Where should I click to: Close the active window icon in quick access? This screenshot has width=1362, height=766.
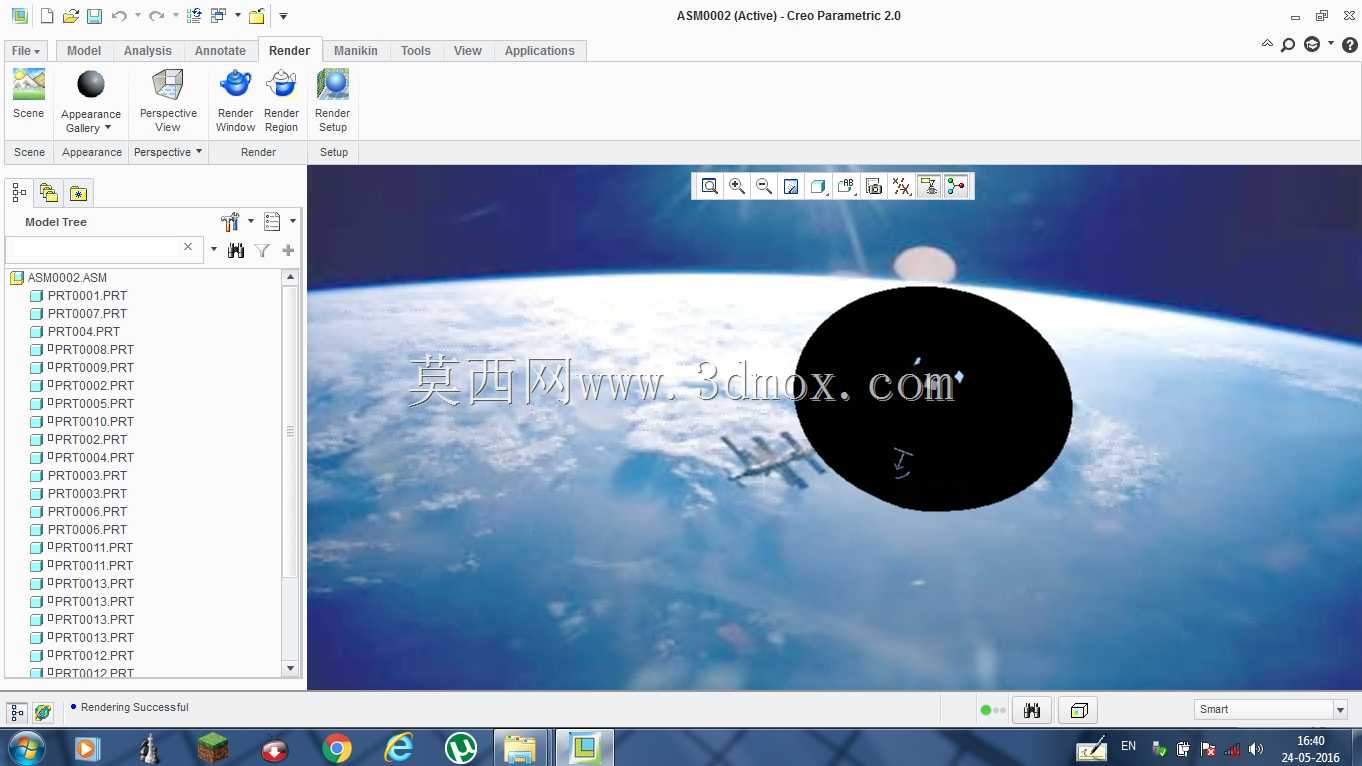pos(257,16)
